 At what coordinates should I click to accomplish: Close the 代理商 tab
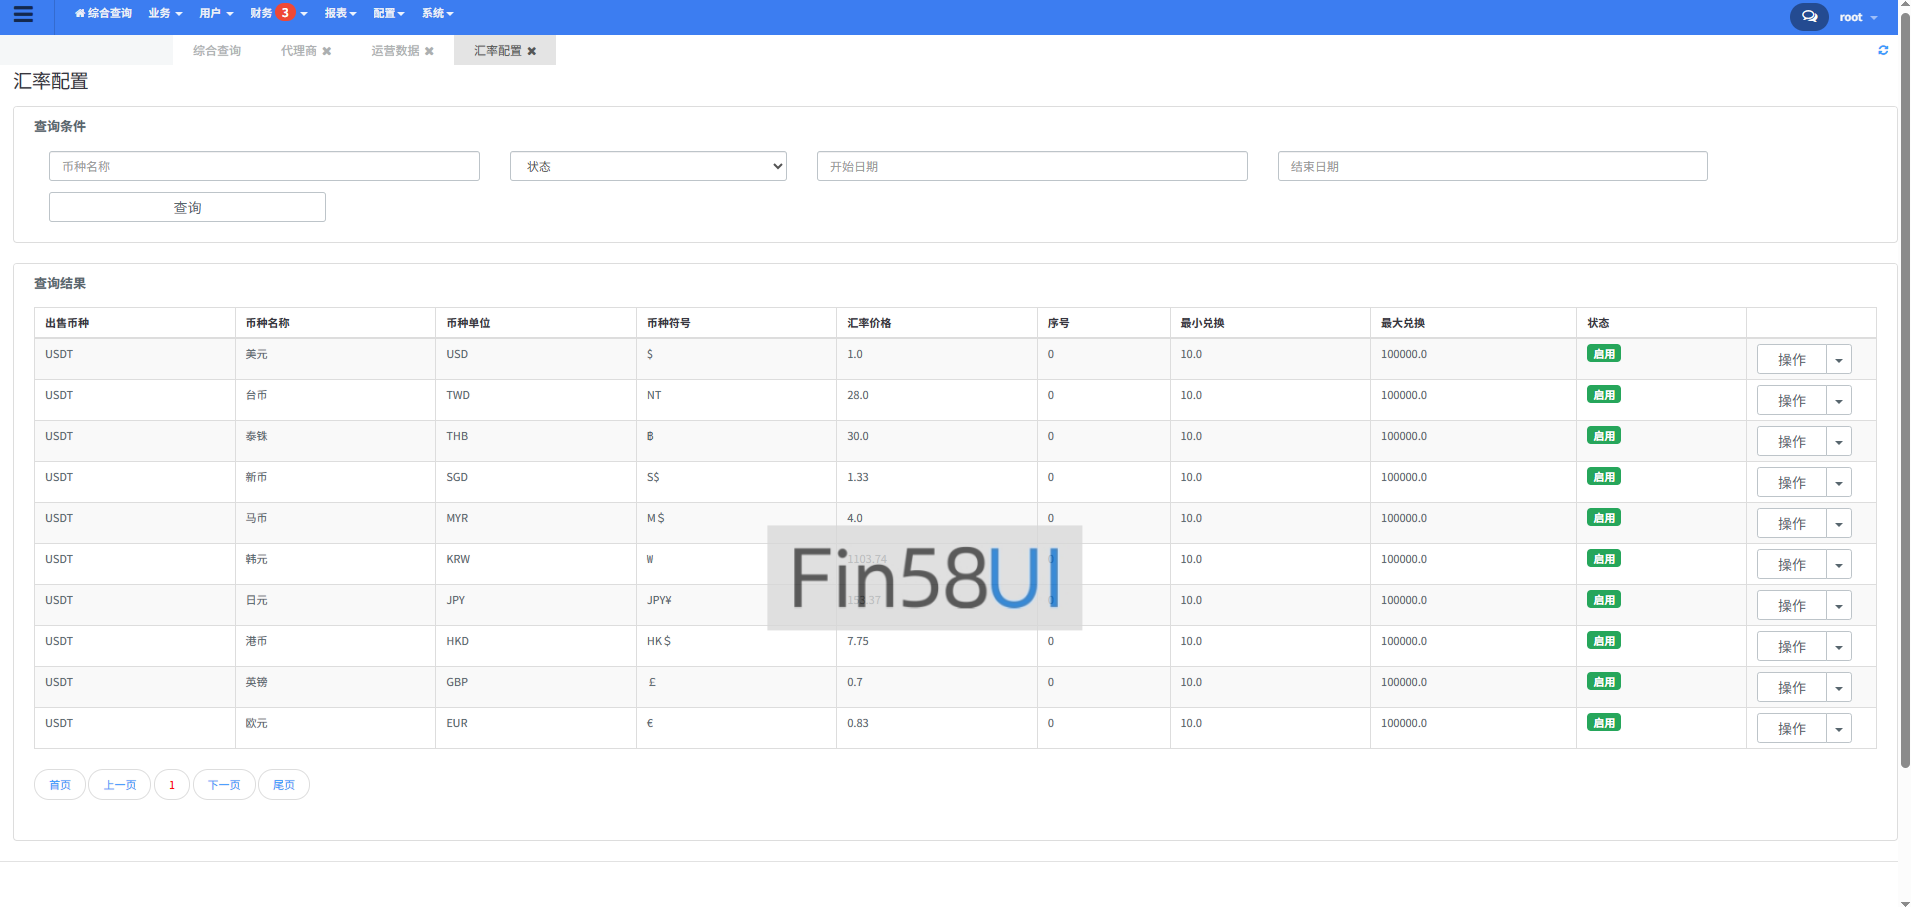(x=327, y=51)
